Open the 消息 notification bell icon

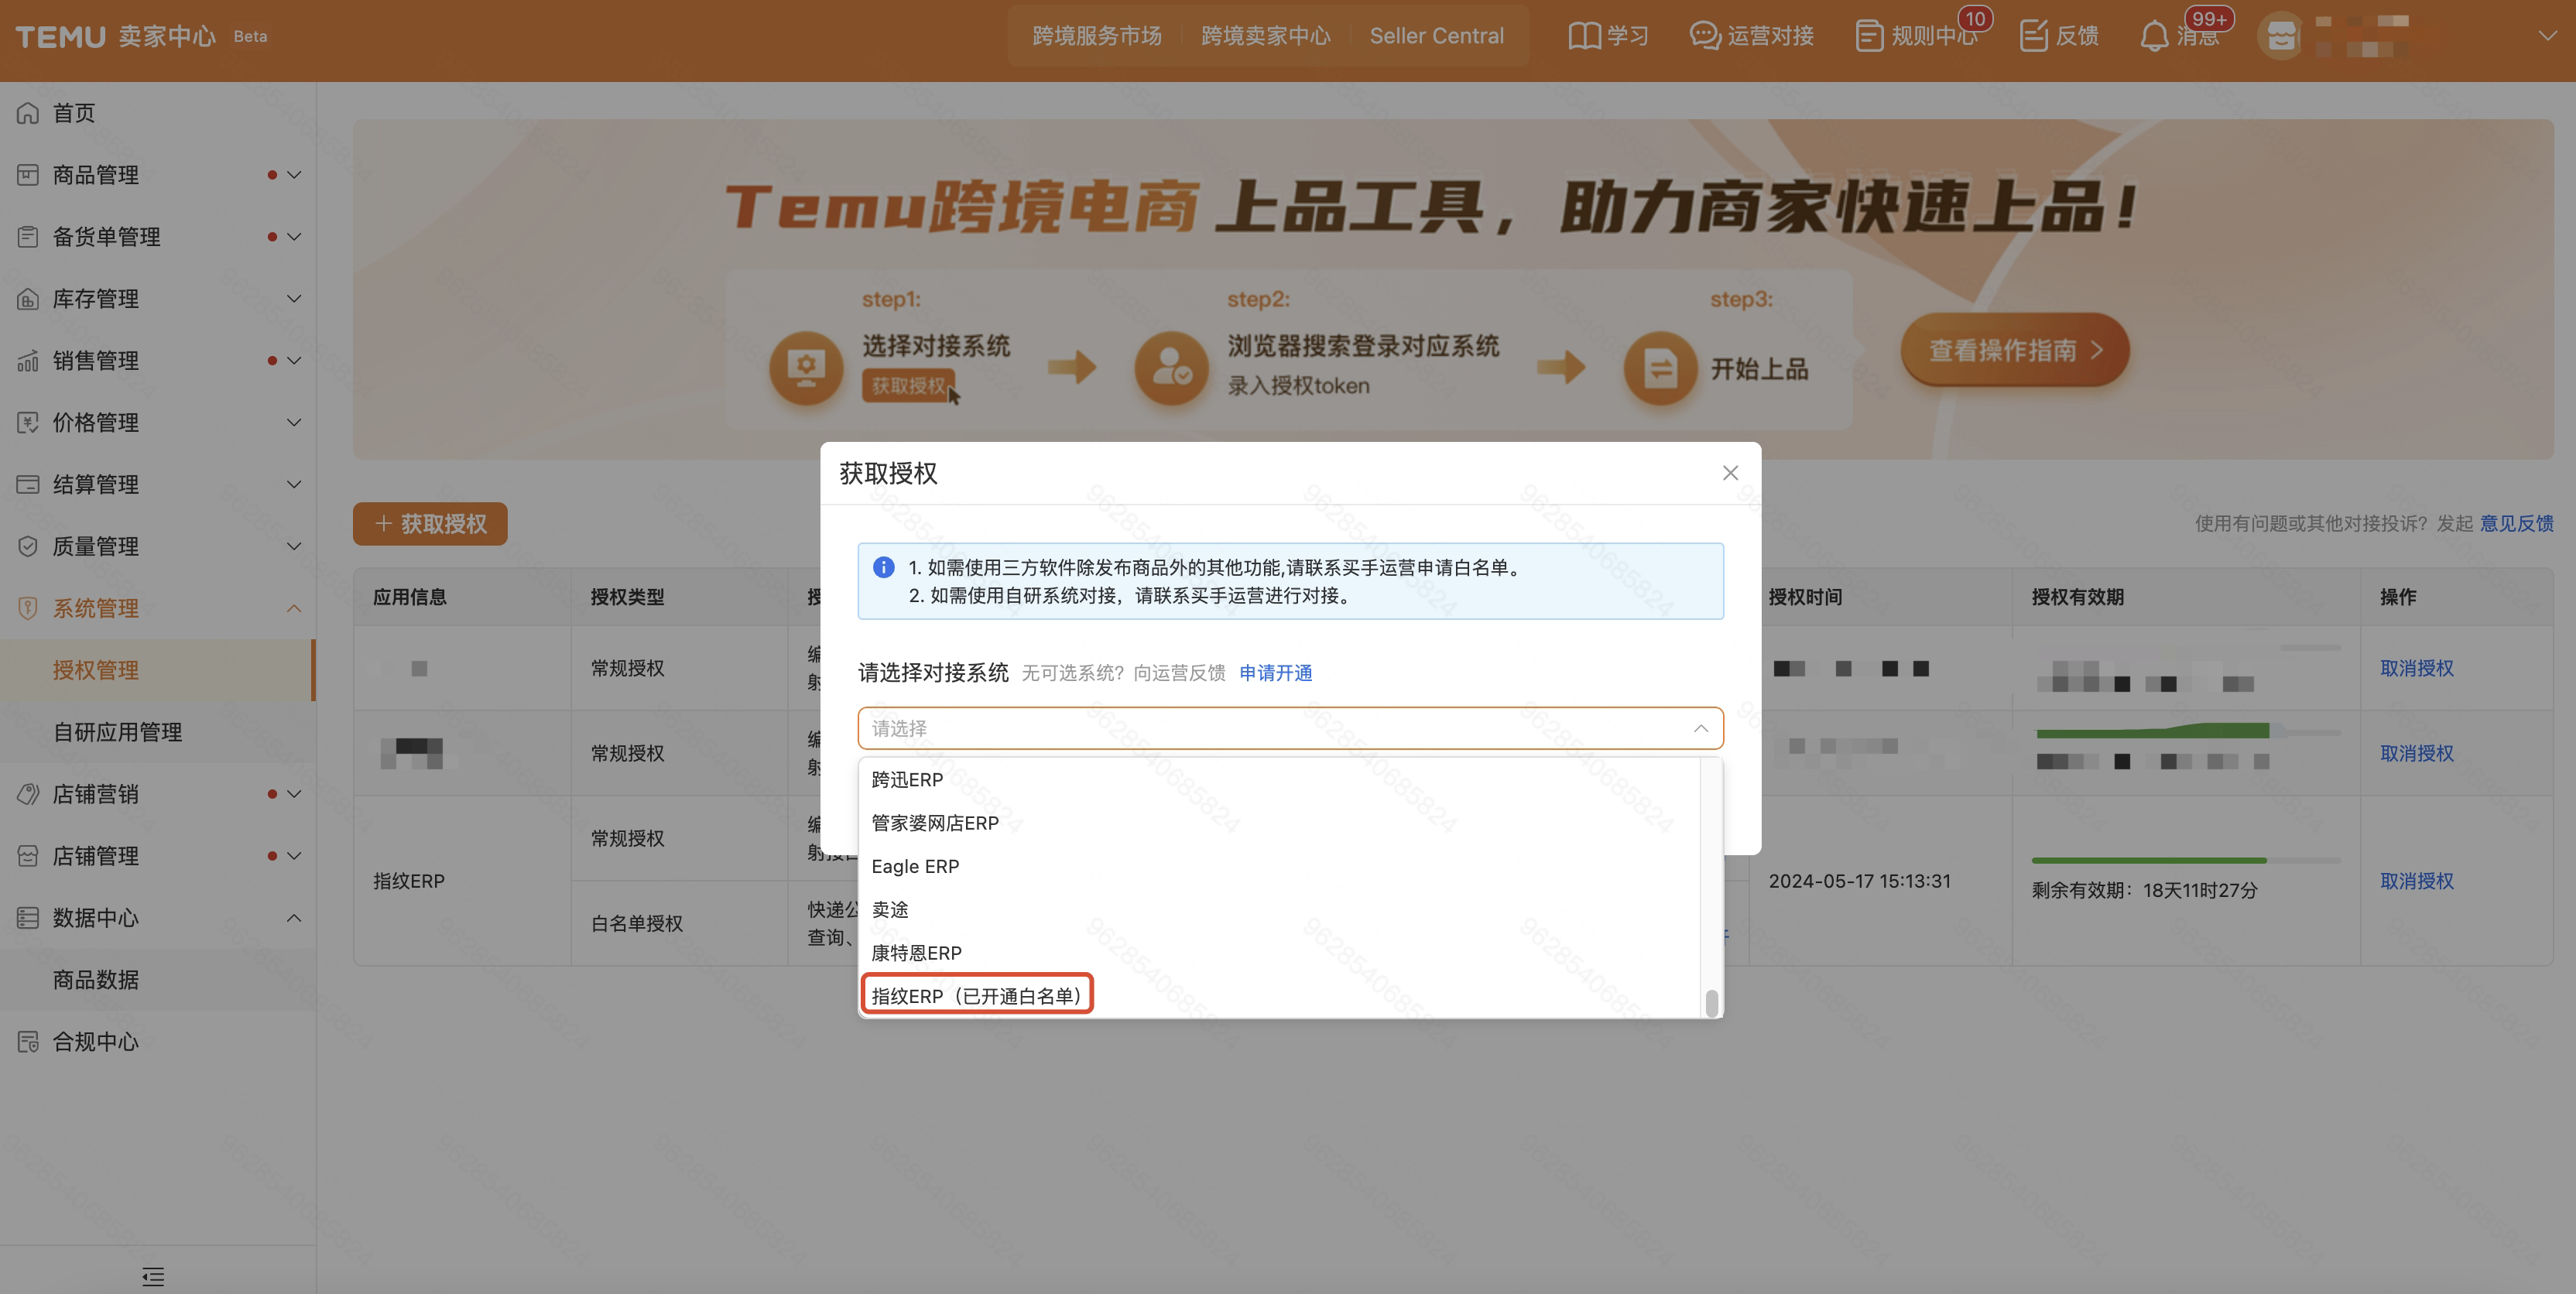2155,36
